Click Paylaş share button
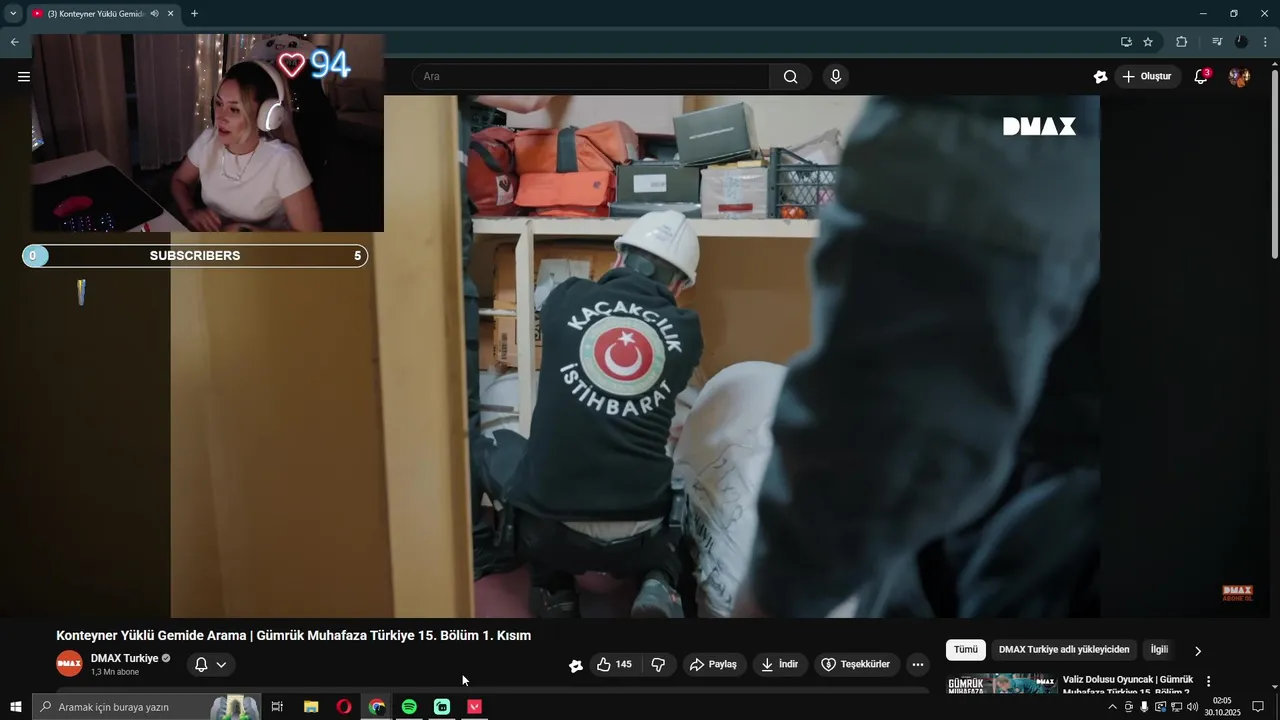Screen dimensions: 1280x720 tap(714, 664)
